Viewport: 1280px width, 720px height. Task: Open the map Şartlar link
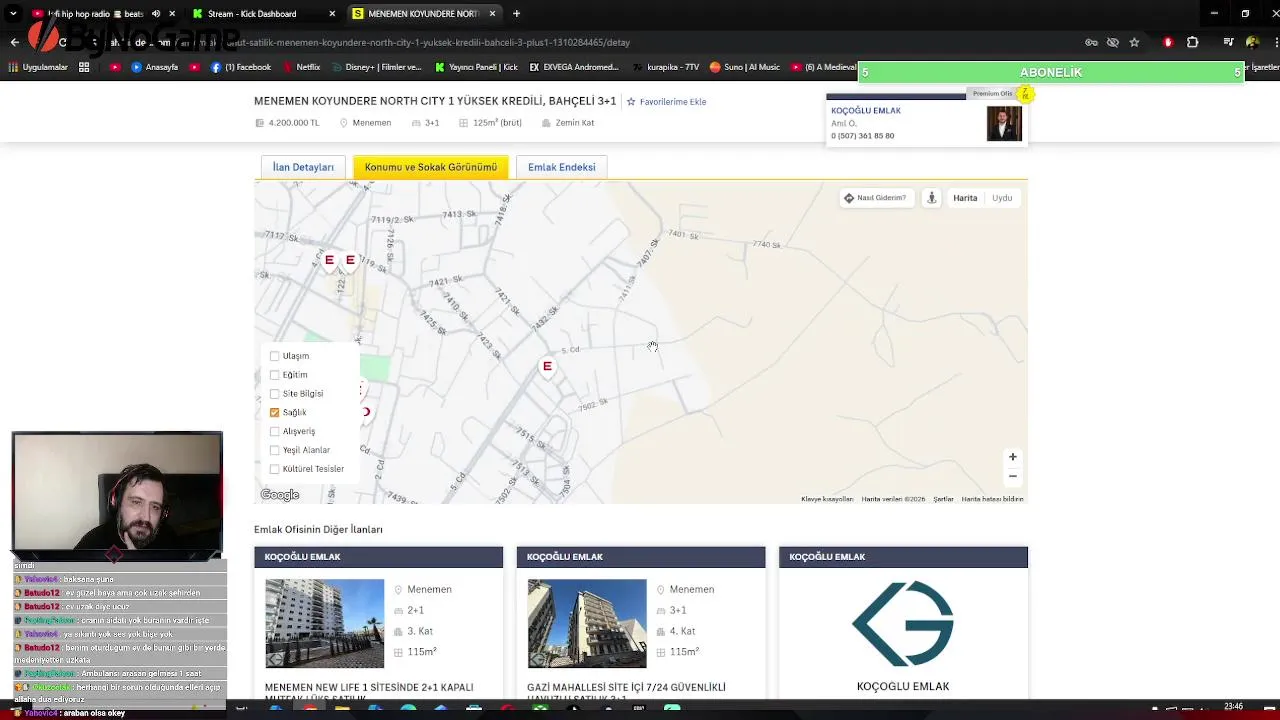[943, 499]
